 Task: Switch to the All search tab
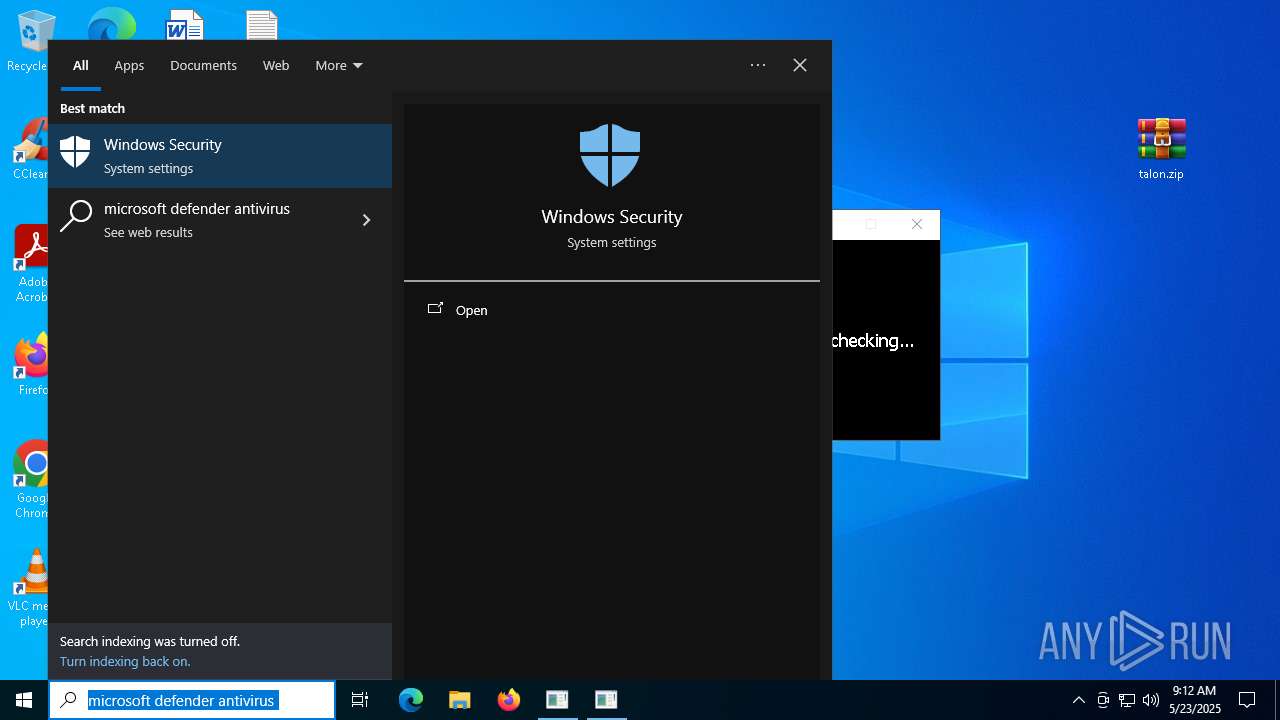tap(81, 65)
